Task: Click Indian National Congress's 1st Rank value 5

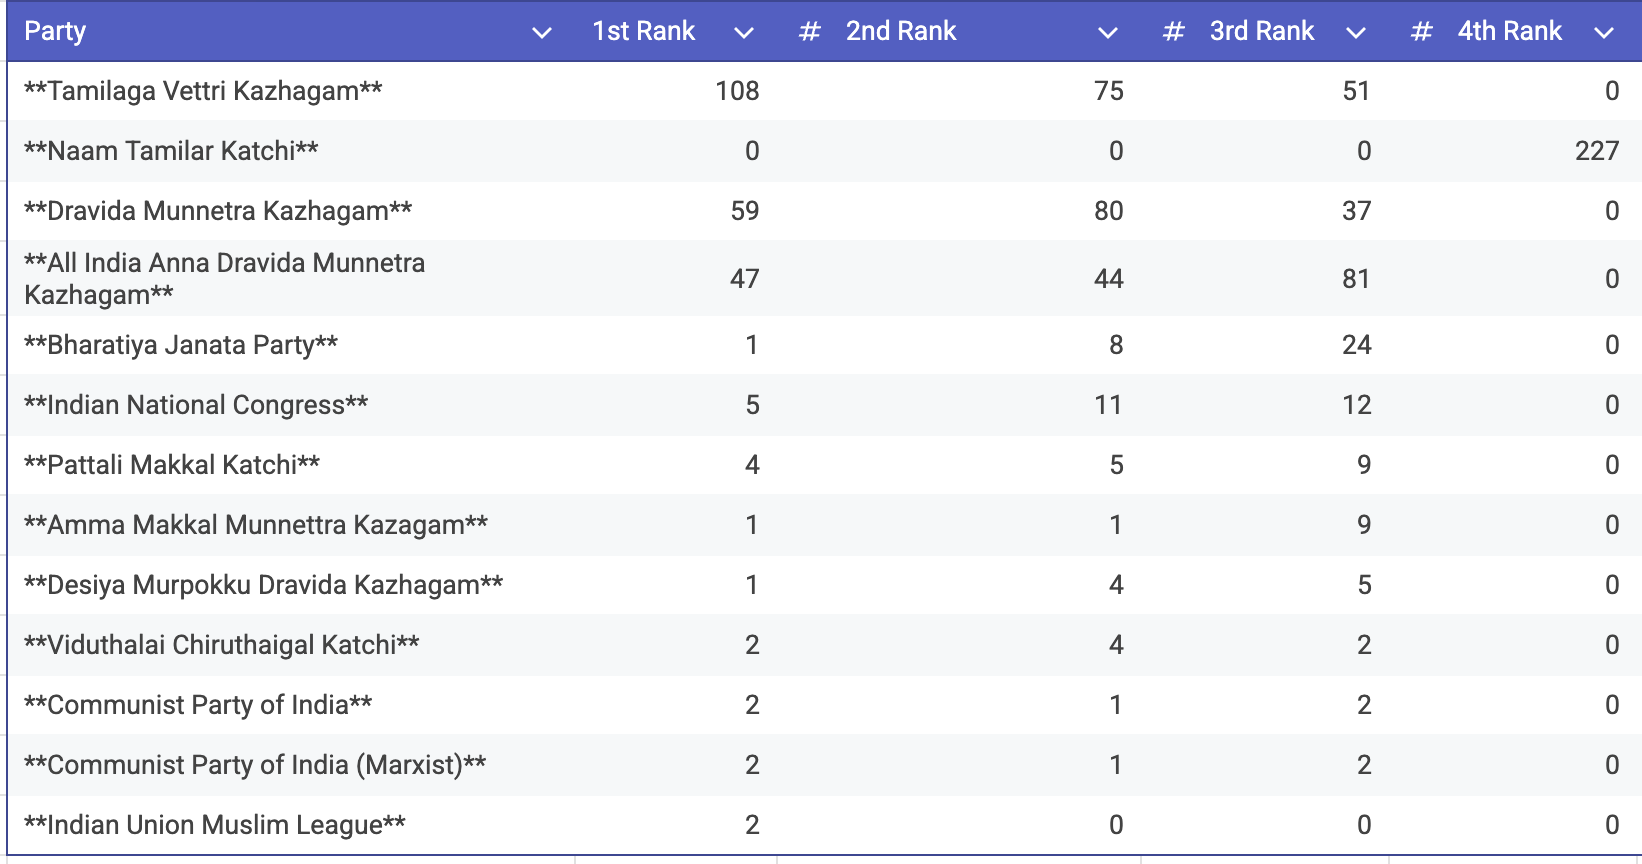Action: [753, 405]
